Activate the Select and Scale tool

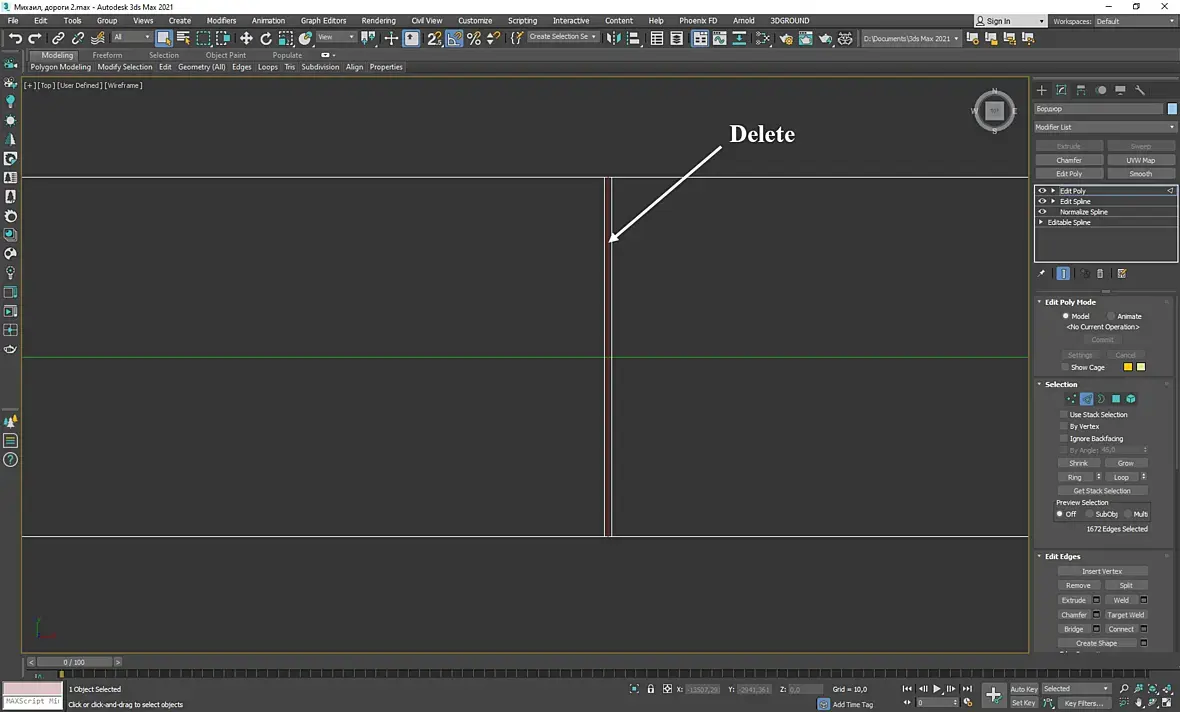point(285,38)
